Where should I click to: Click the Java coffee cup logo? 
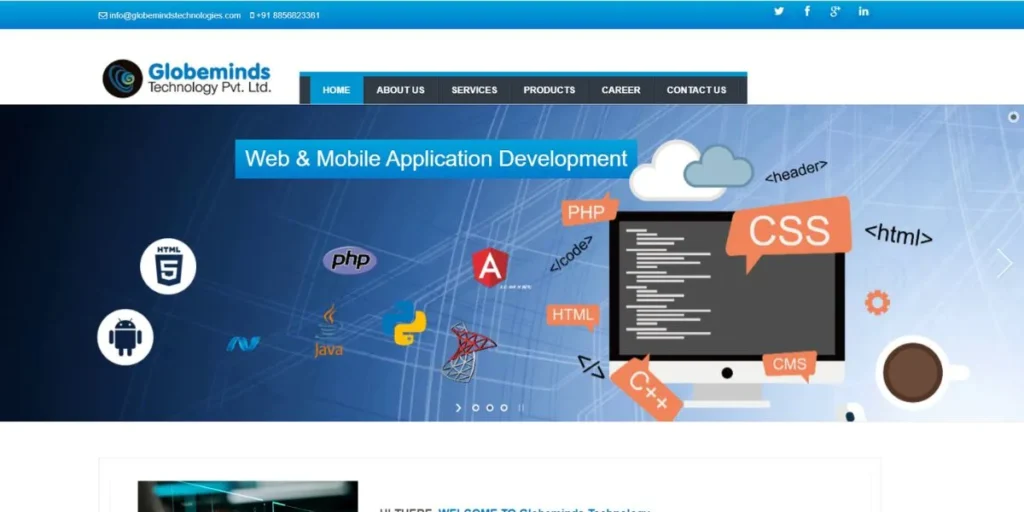(x=328, y=331)
